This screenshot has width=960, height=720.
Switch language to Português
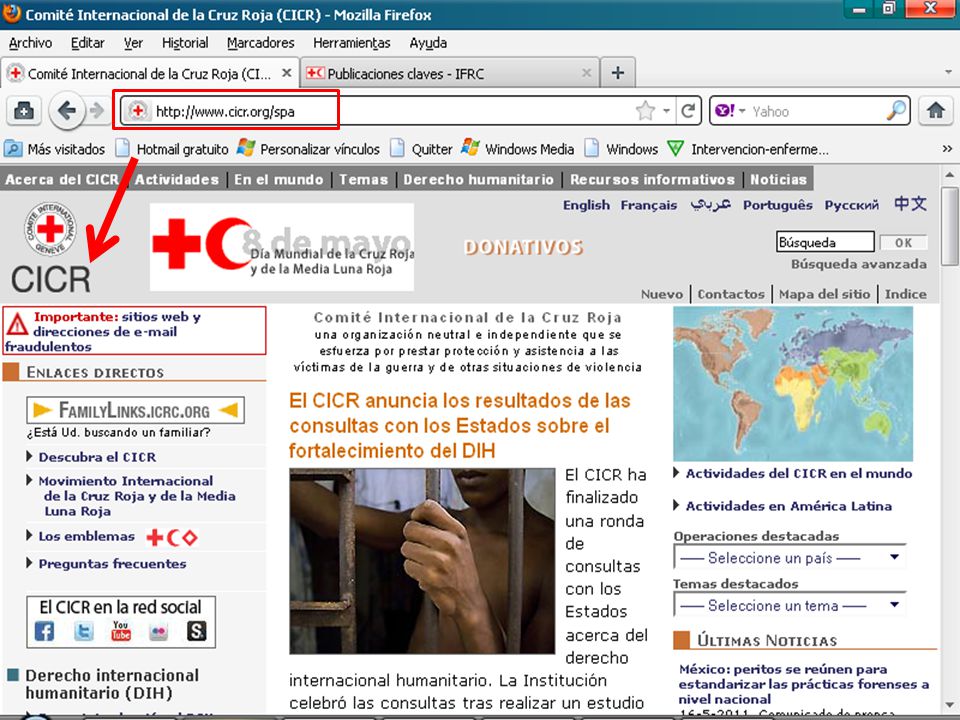778,205
